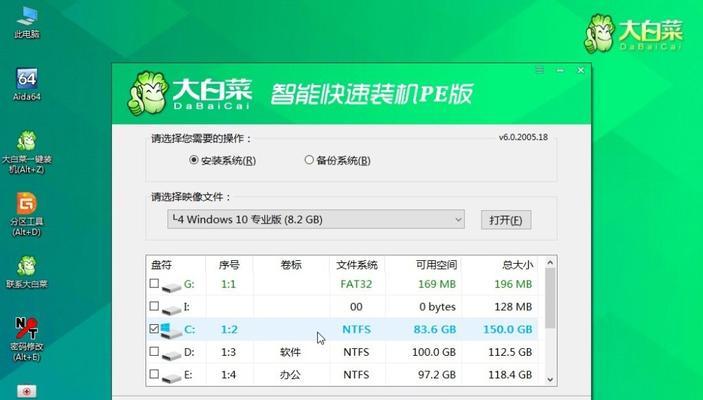Click the 83.6 GB free space value
Screen dimensions: 703x400
[434, 330]
